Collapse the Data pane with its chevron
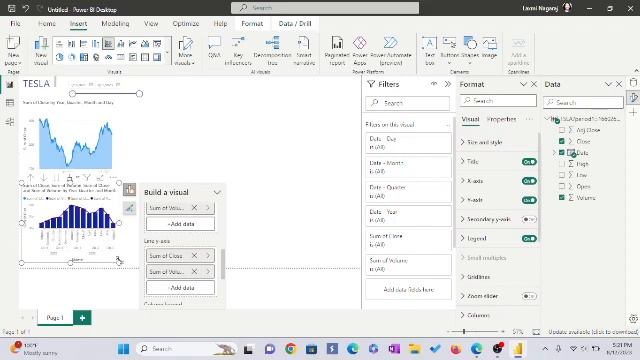Image resolution: width=640 pixels, height=360 pixels. pos(608,84)
